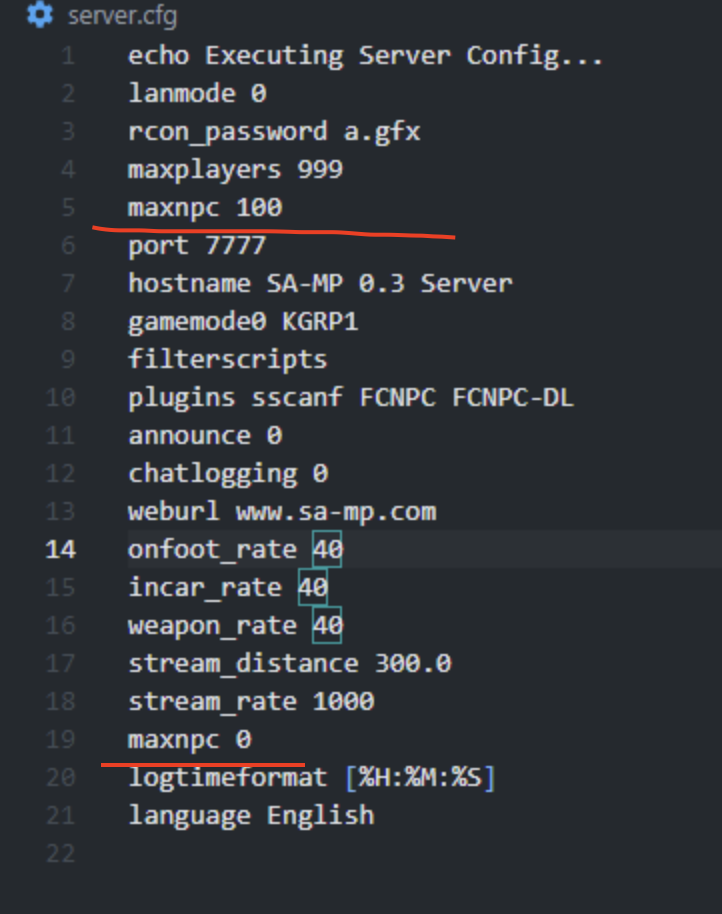The width and height of the screenshot is (722, 914).
Task: Click the language English line
Action: pyautogui.click(x=252, y=815)
